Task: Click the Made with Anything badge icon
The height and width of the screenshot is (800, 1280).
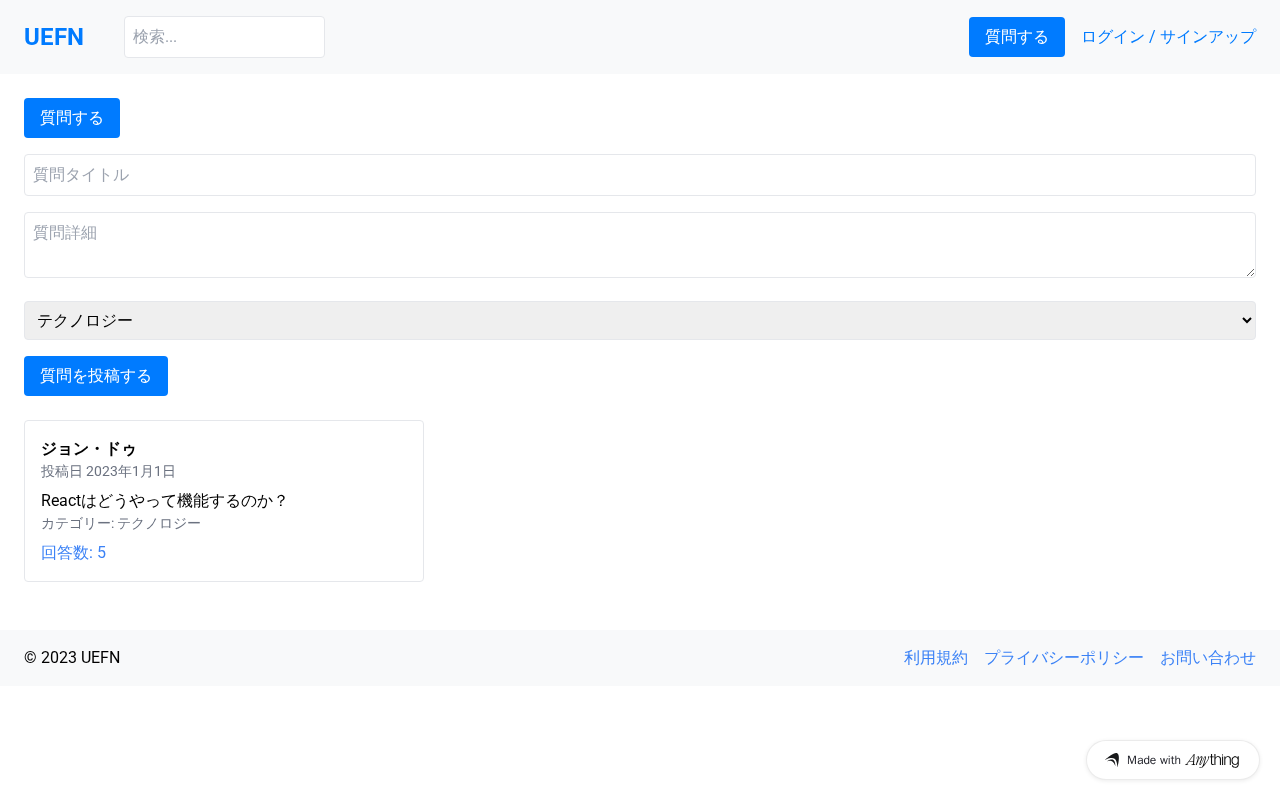Action: (1112, 760)
